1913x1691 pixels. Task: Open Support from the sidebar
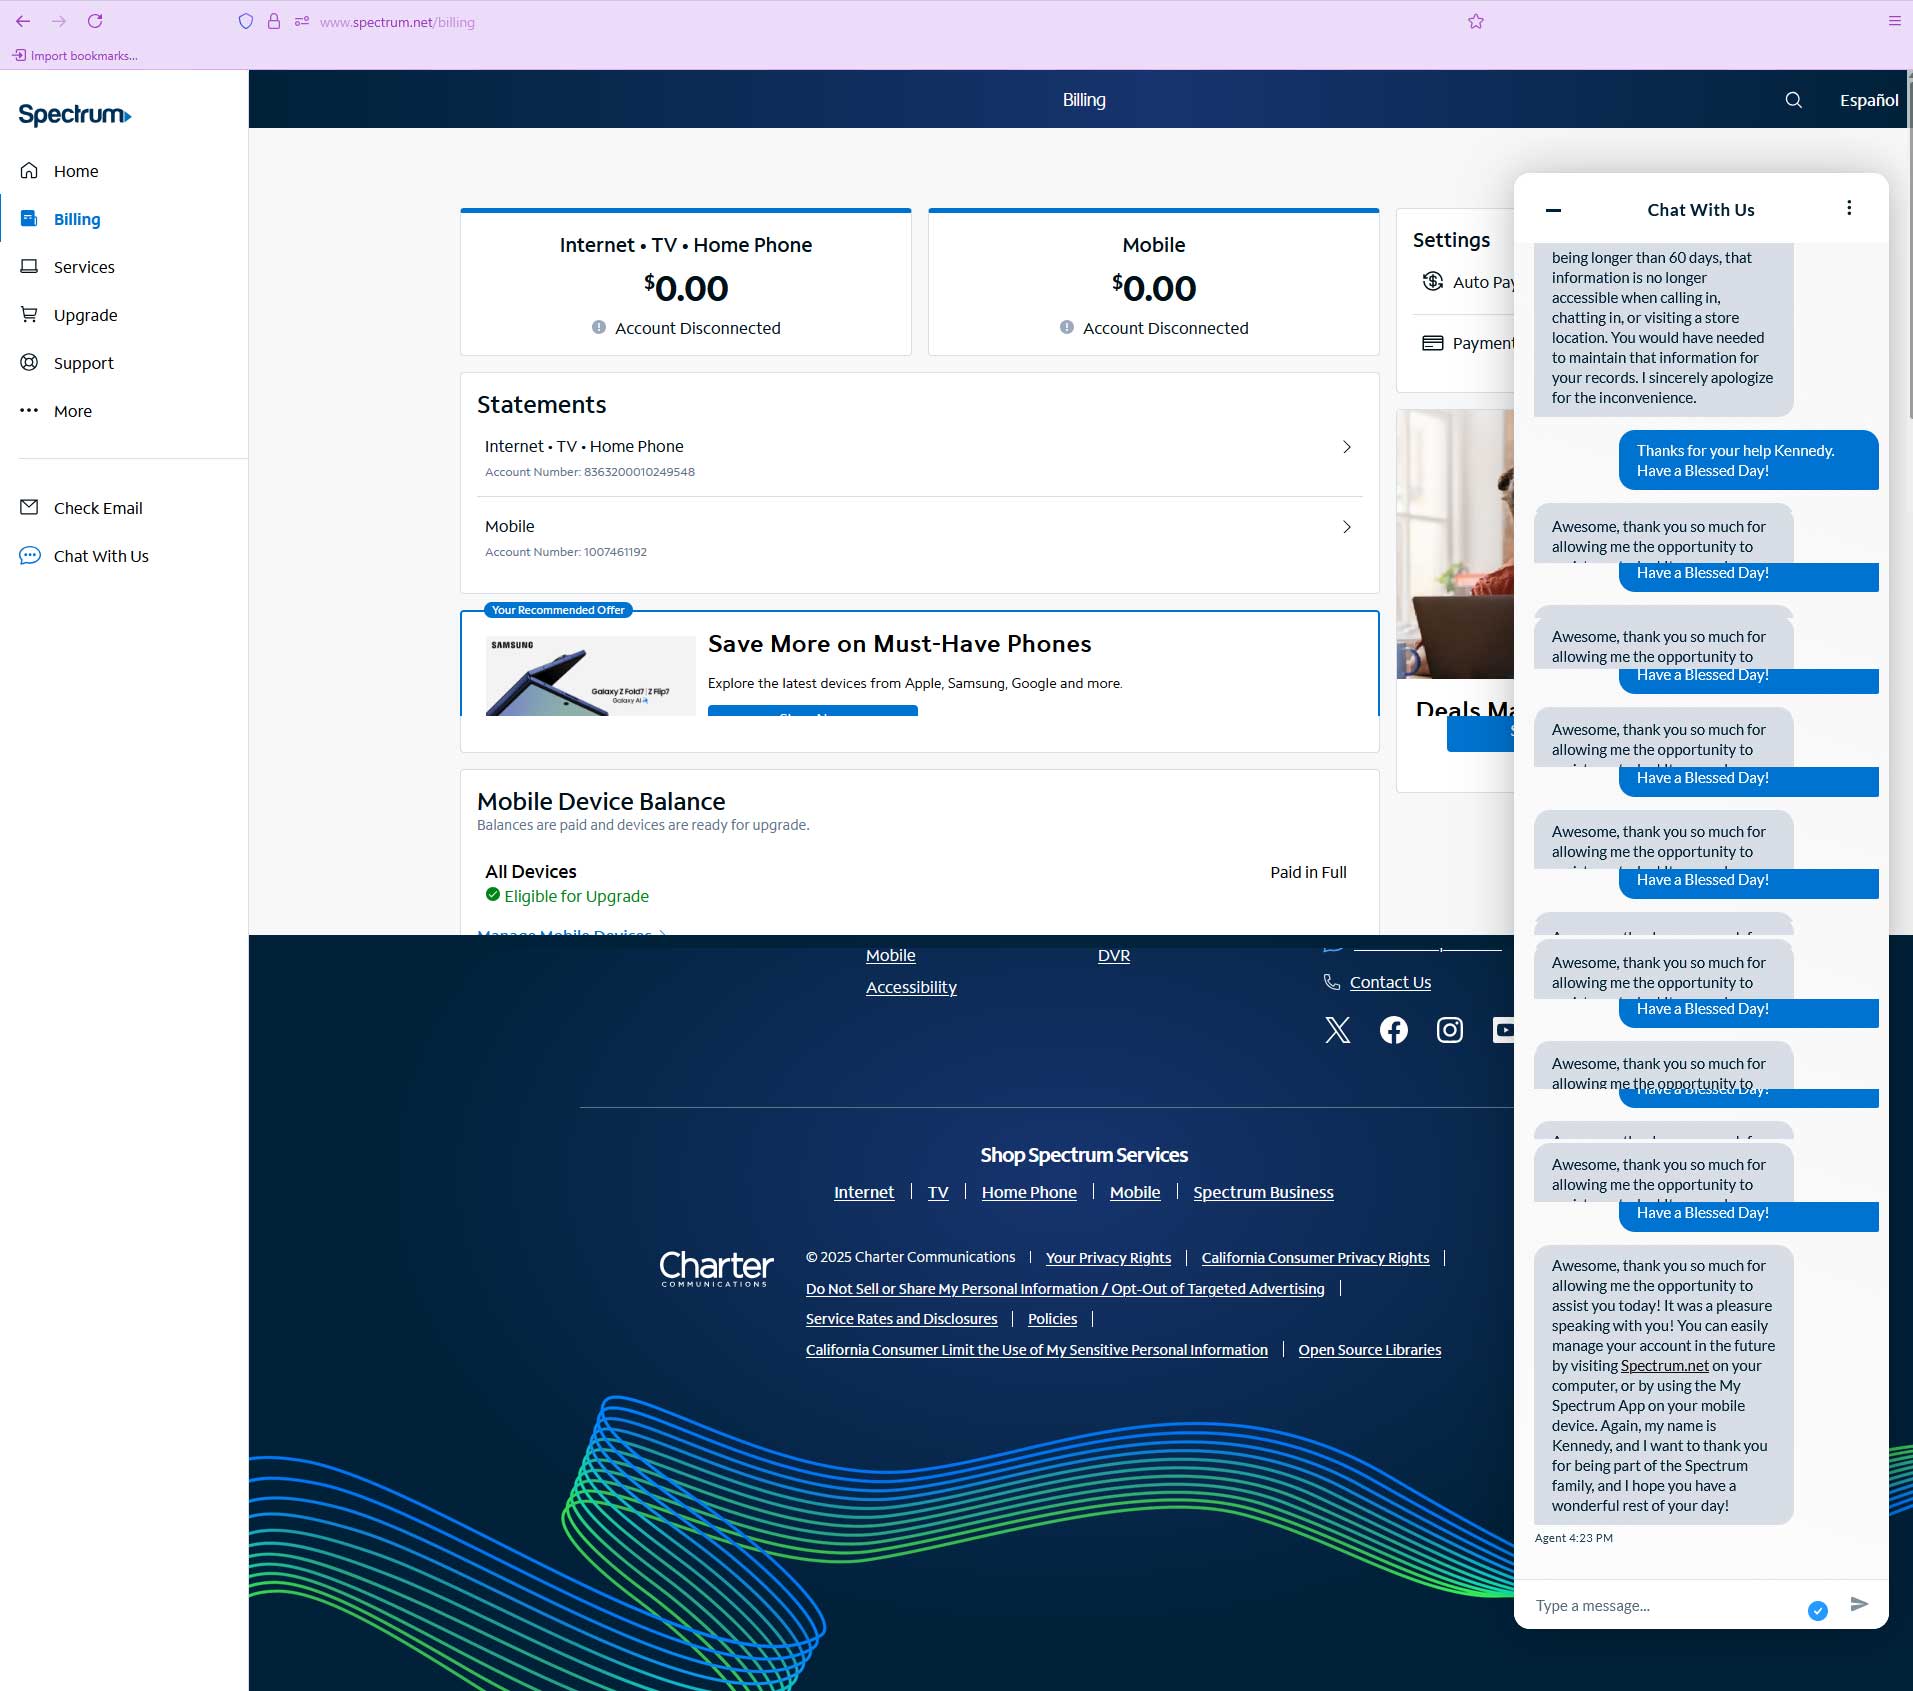point(83,363)
